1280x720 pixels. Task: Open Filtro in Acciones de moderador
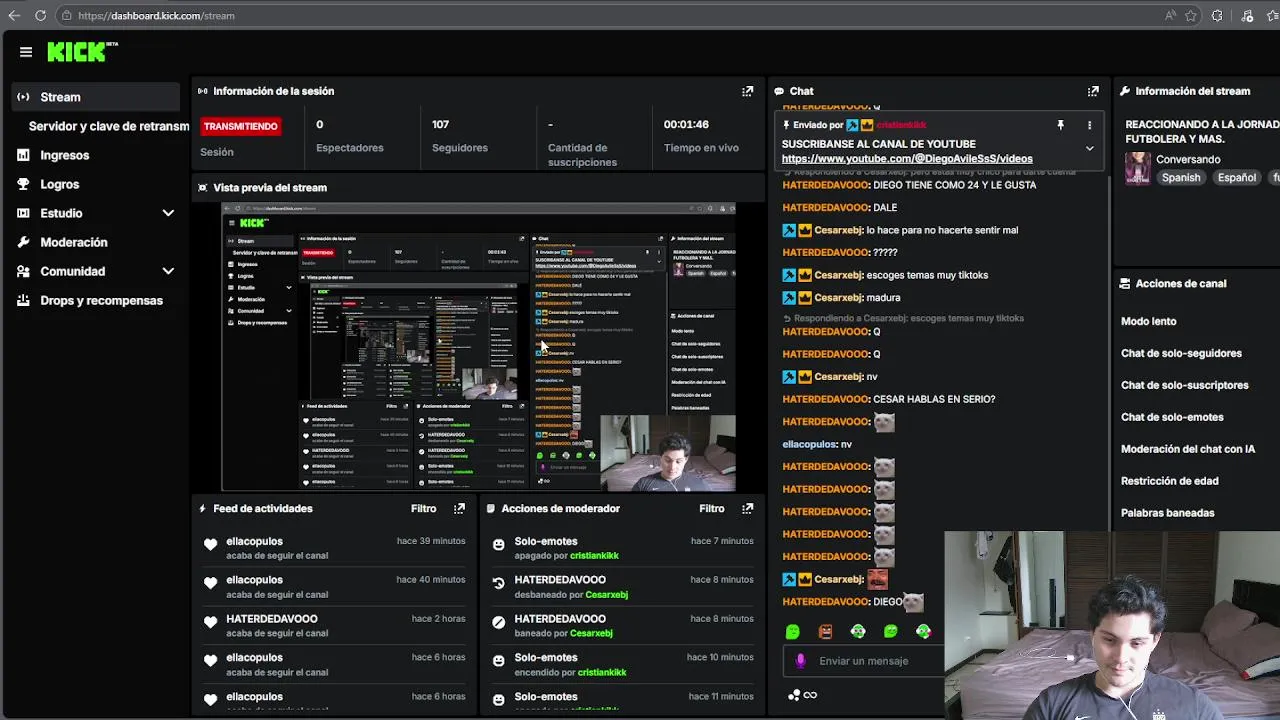(x=711, y=508)
